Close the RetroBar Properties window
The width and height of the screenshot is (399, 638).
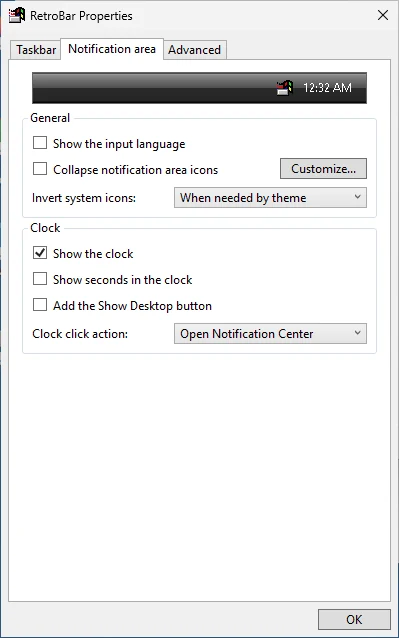[383, 15]
